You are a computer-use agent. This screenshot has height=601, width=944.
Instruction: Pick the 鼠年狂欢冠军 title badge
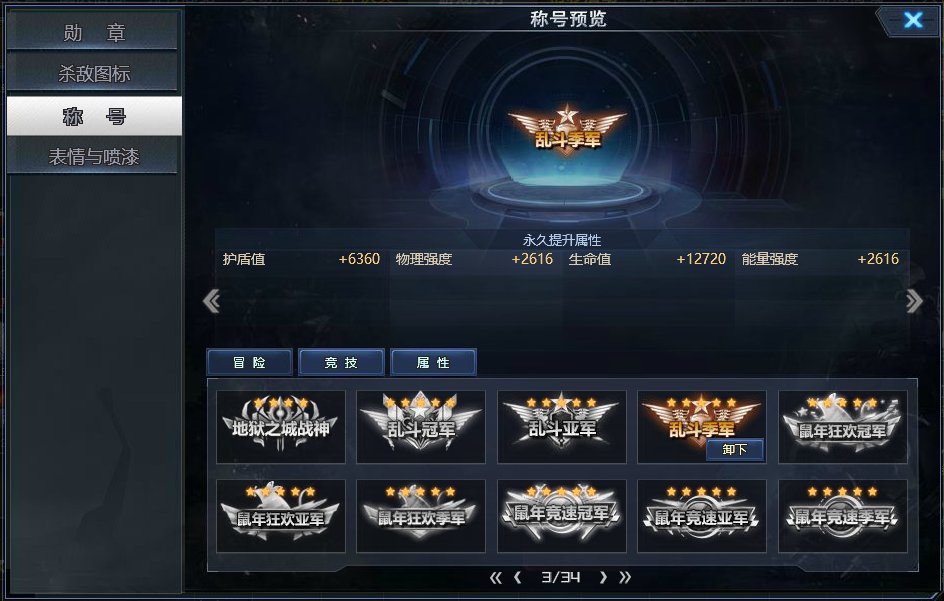[x=843, y=427]
